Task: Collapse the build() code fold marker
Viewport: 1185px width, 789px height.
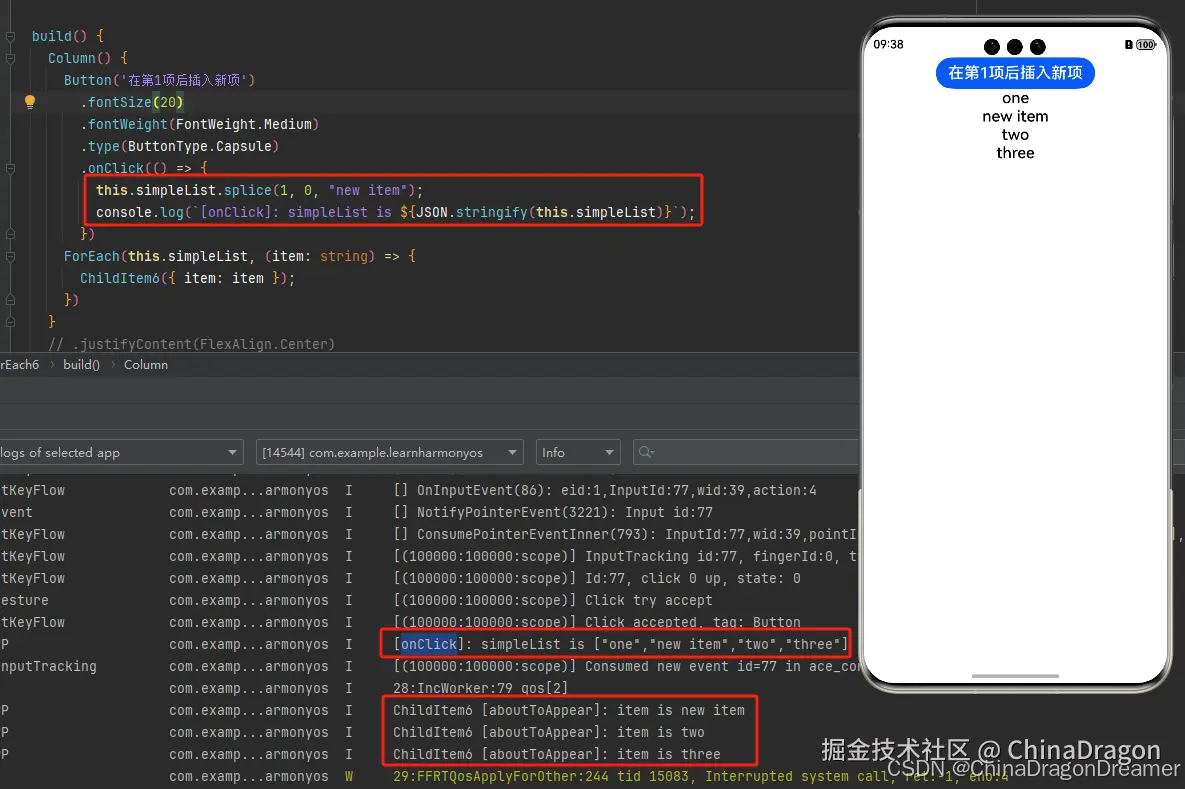Action: pyautogui.click(x=11, y=36)
